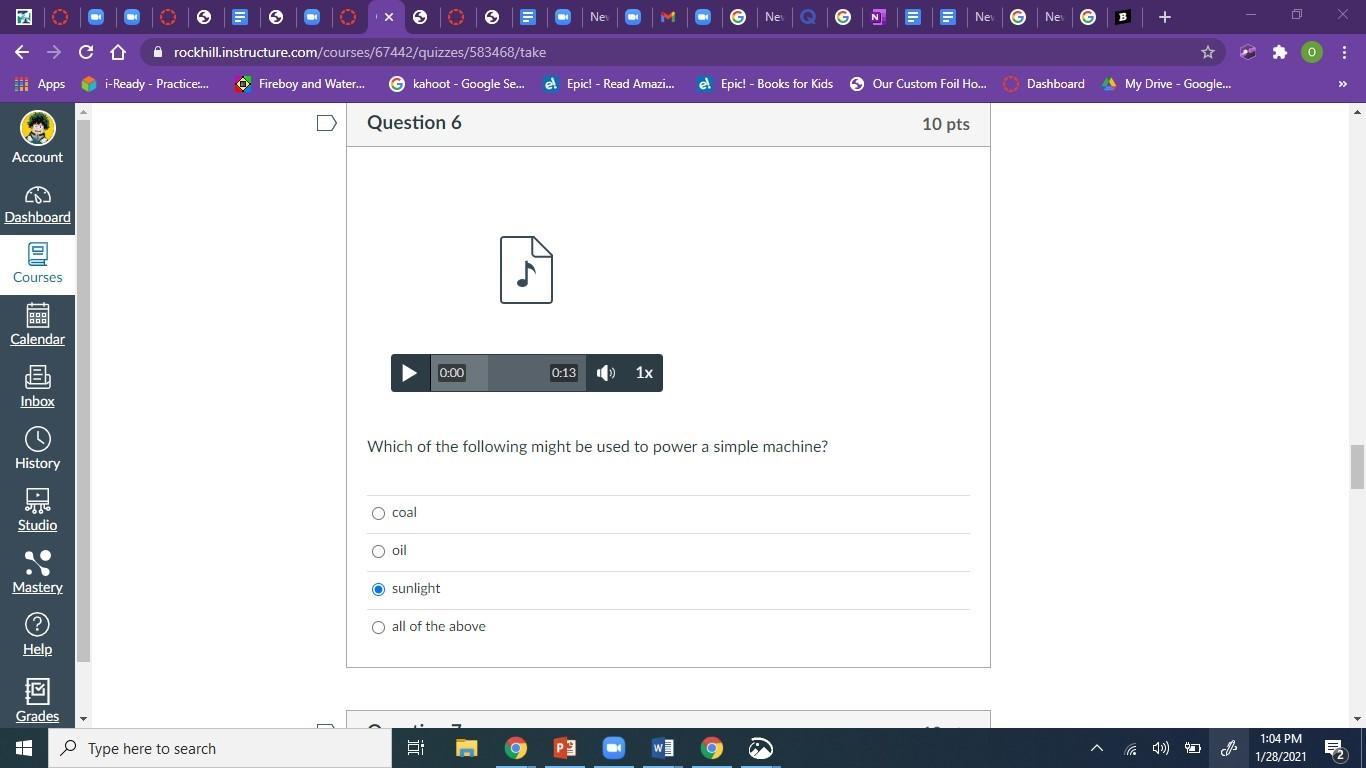Open the battery status flyout

click(1193, 748)
